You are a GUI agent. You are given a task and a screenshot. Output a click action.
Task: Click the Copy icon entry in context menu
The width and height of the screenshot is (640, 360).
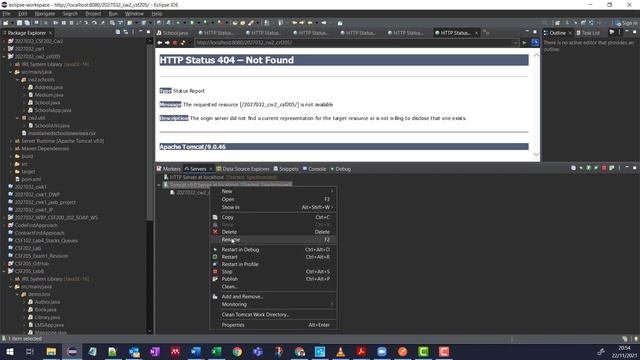[215, 217]
